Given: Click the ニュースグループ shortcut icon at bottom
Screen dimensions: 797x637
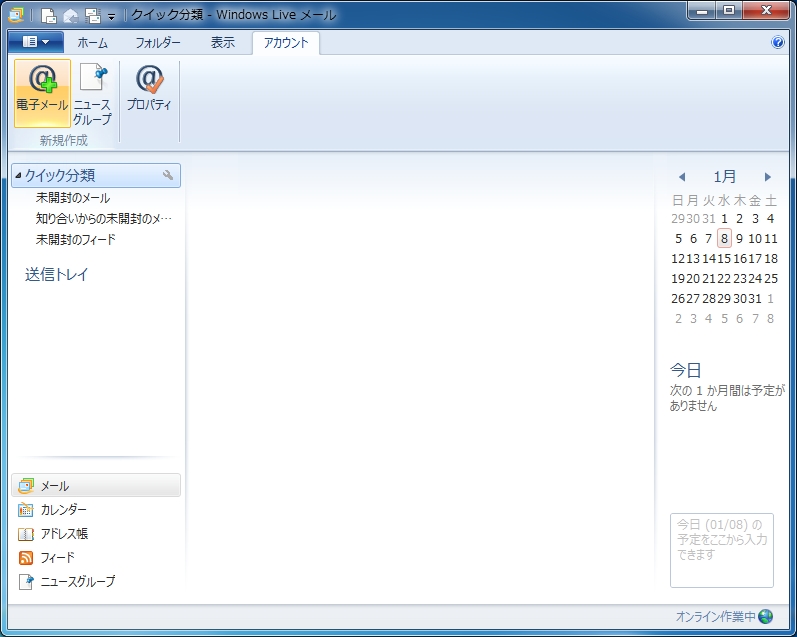Looking at the screenshot, I should click(x=26, y=582).
